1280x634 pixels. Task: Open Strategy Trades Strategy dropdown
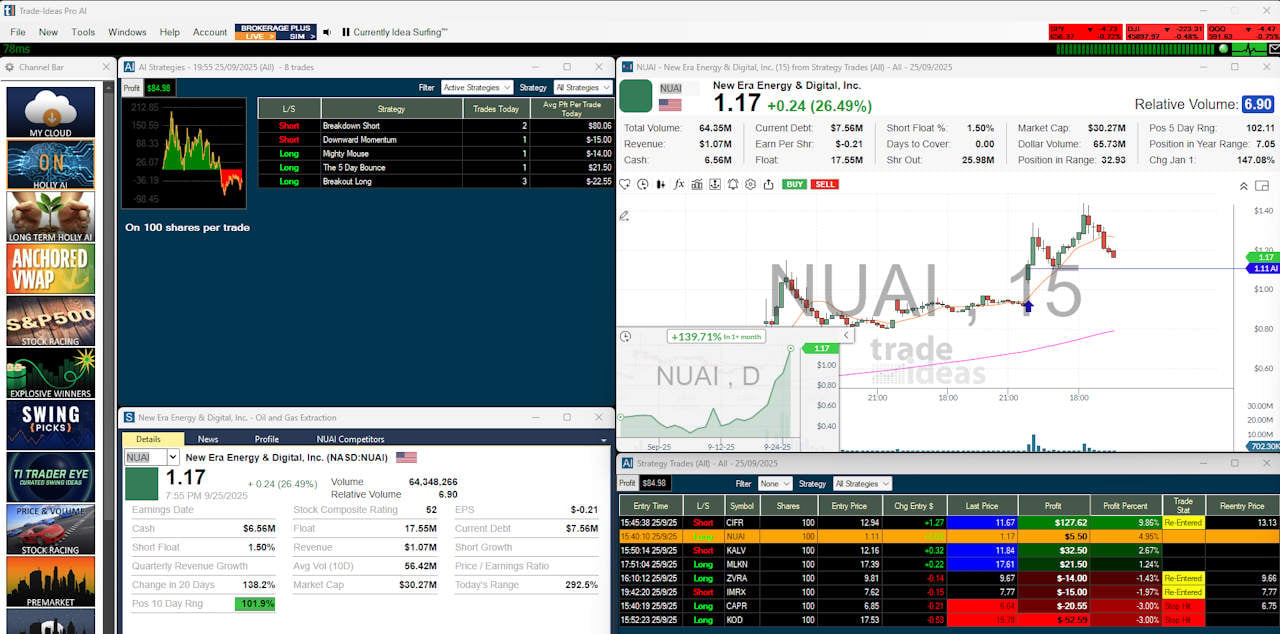(x=862, y=483)
